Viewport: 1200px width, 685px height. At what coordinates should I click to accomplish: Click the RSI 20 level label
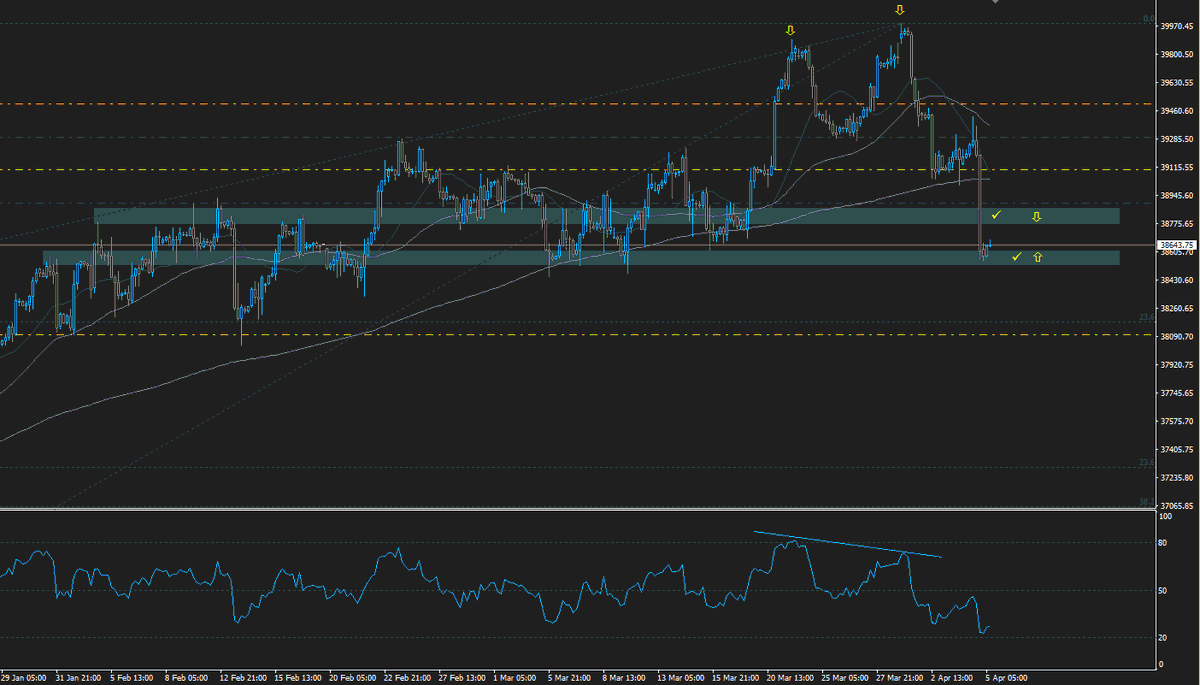1163,637
